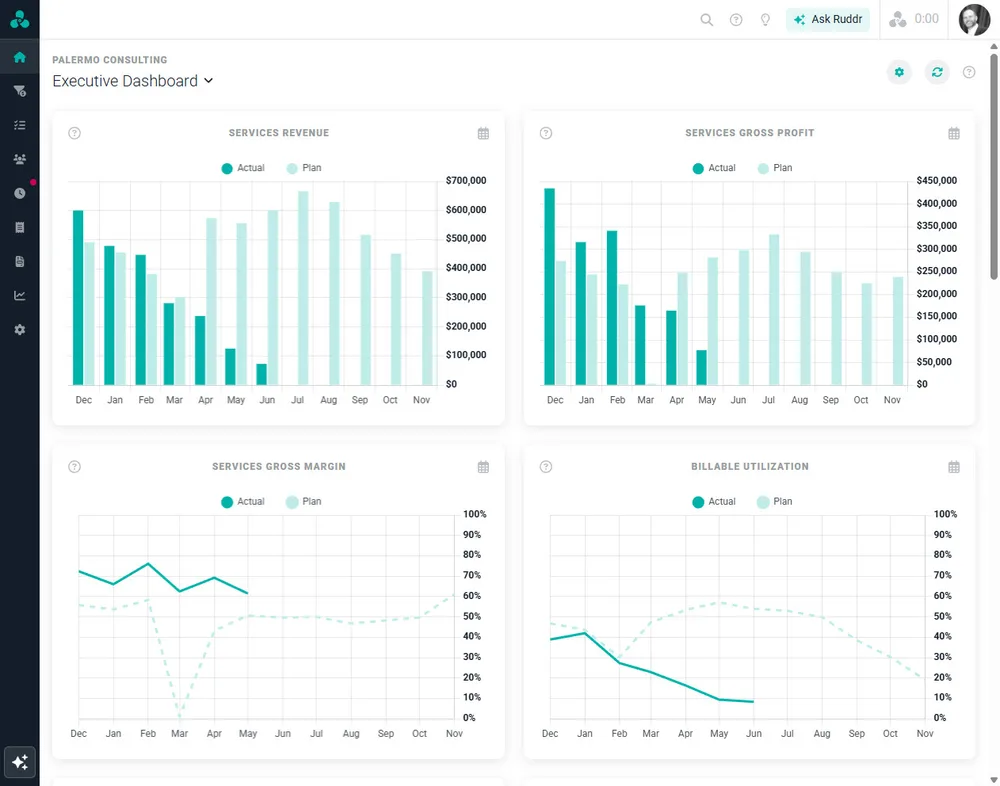Start the 0:00 timer in top bar

pos(914,19)
